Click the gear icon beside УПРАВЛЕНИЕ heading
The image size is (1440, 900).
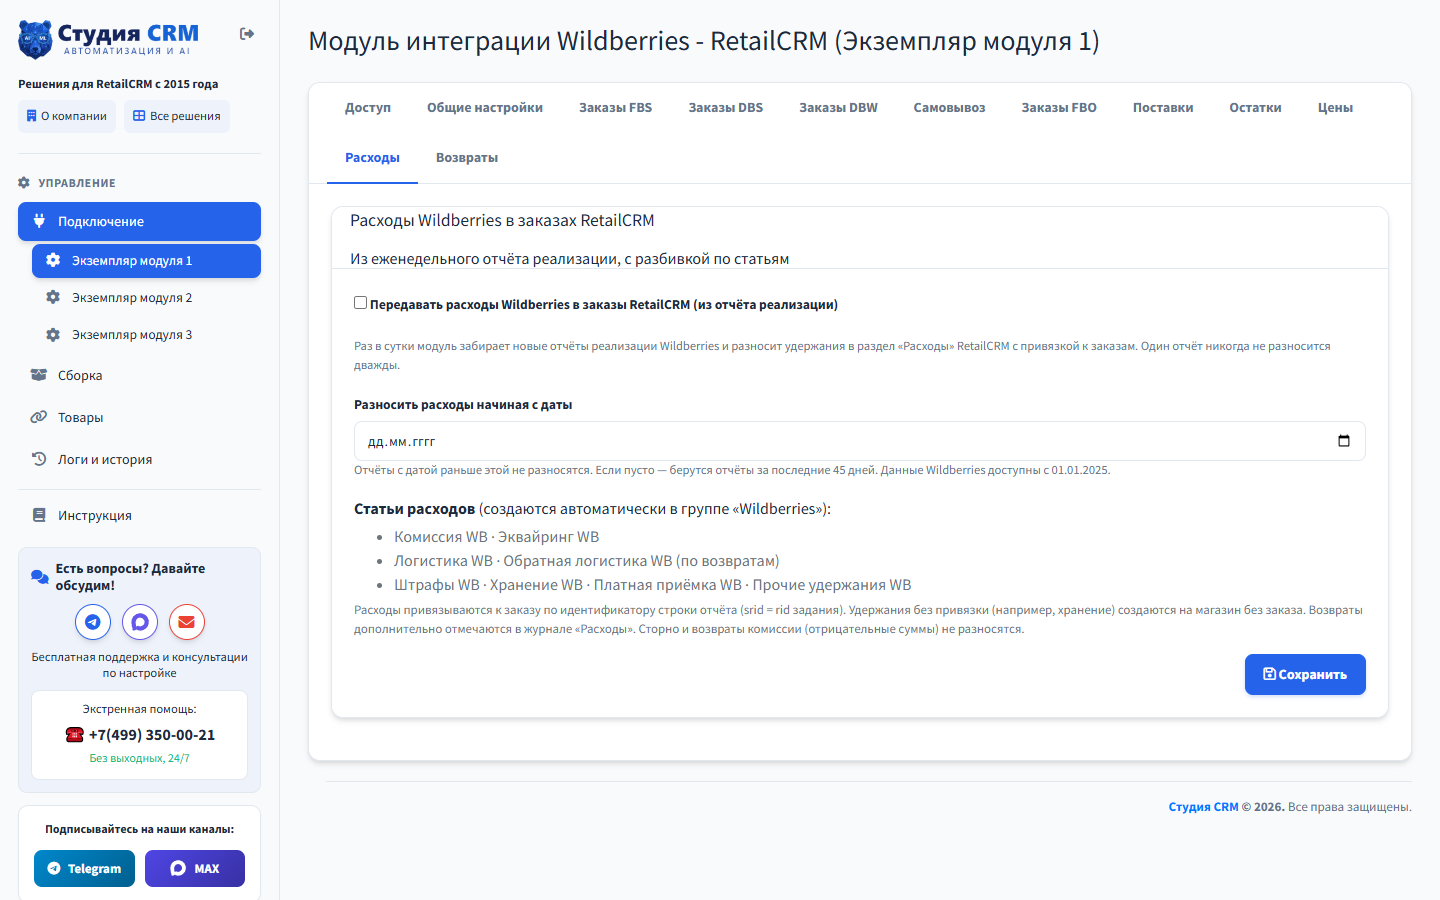[x=24, y=183]
